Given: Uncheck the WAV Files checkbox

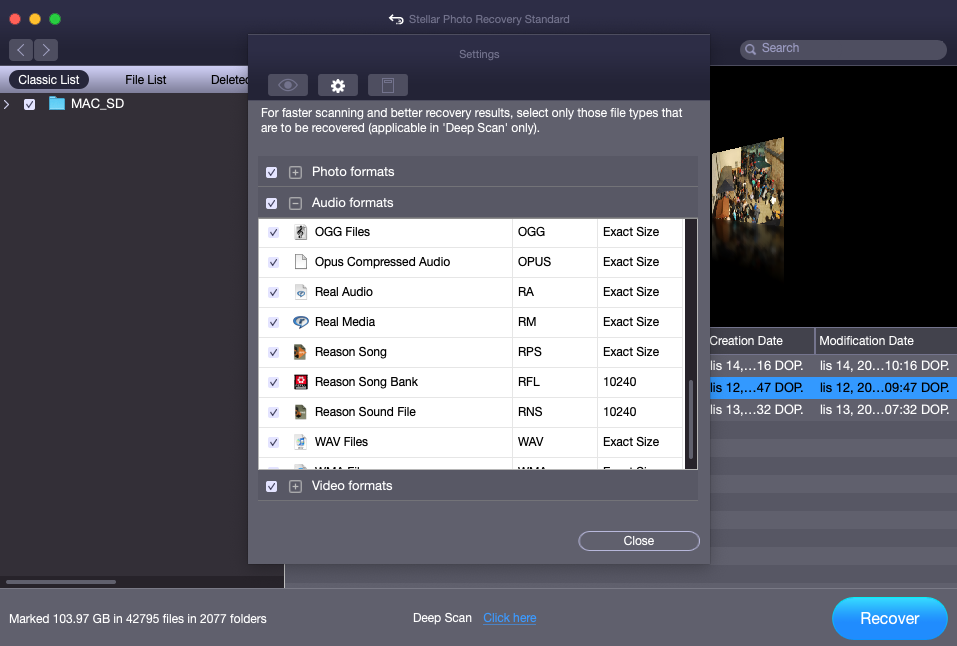Looking at the screenshot, I should [x=273, y=441].
